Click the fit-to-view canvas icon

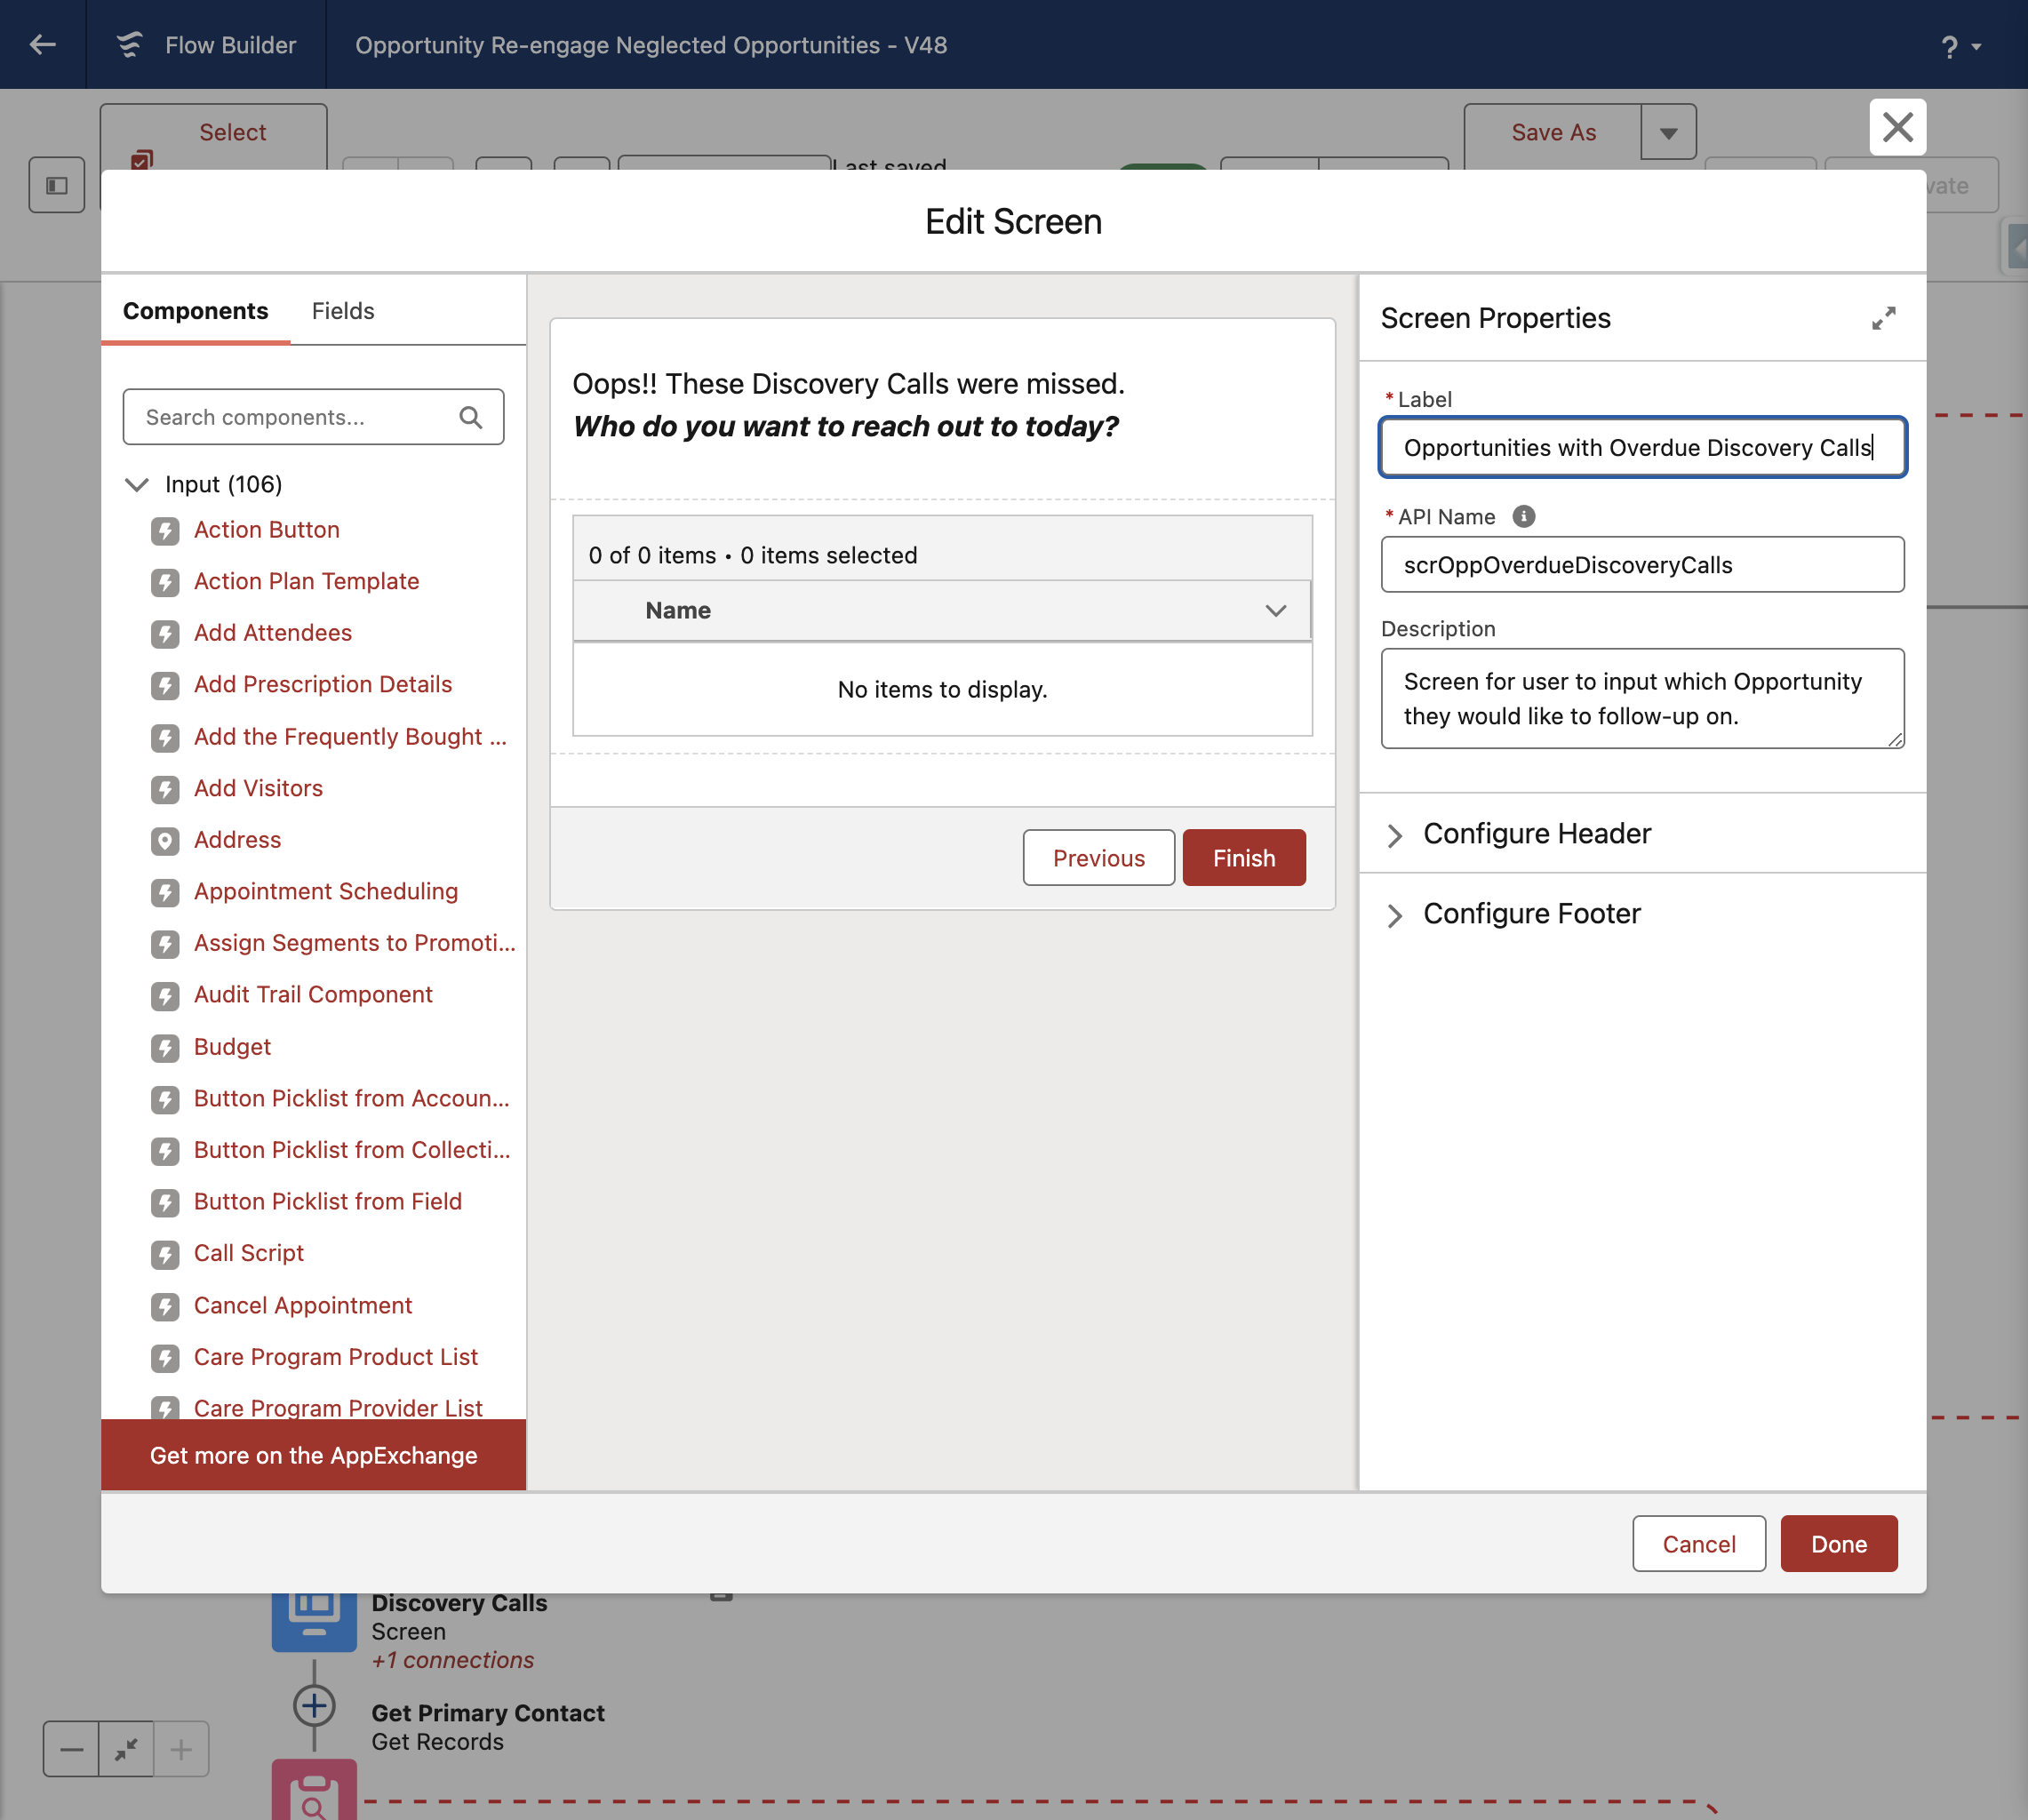[x=126, y=1748]
